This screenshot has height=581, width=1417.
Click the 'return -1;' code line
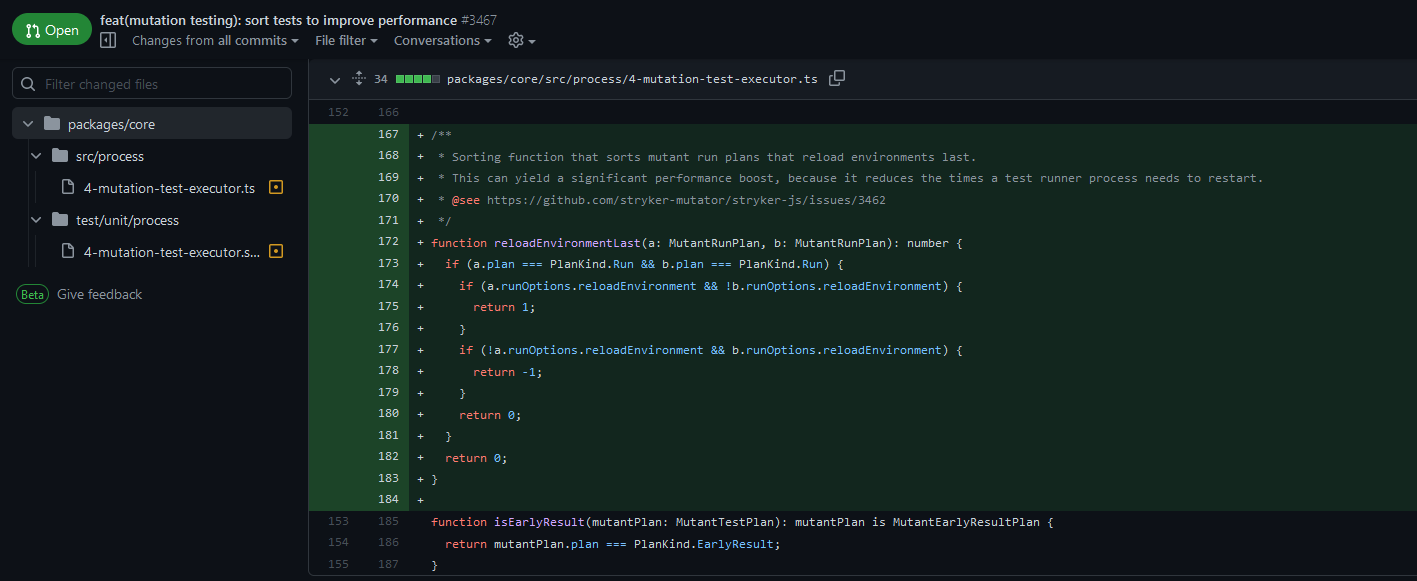pyautogui.click(x=508, y=372)
